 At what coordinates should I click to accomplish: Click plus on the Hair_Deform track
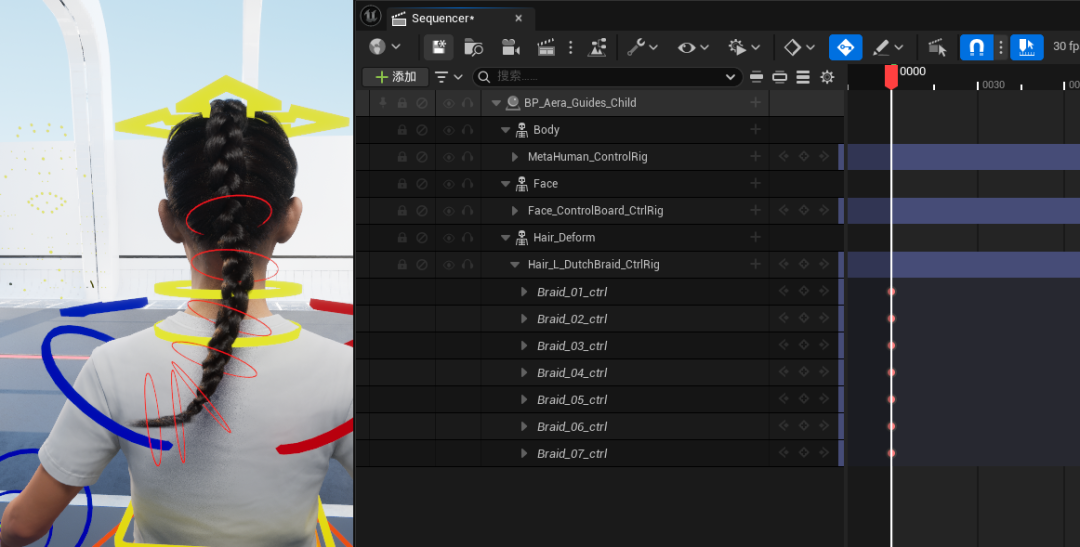coord(756,237)
